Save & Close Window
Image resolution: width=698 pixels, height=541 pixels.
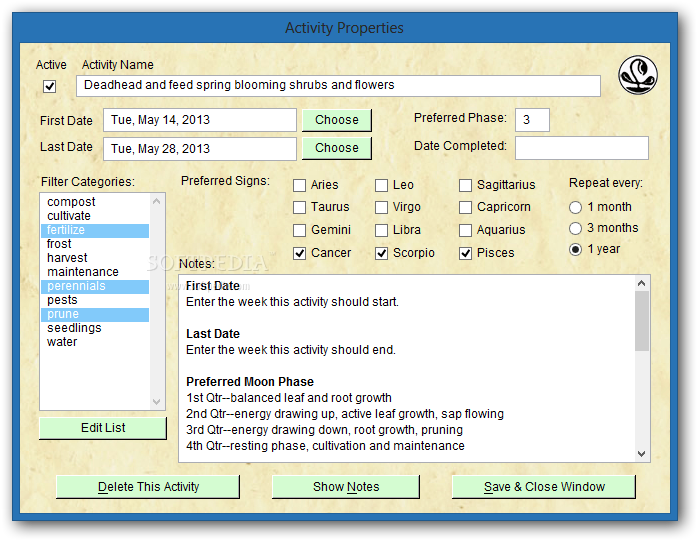pos(544,487)
